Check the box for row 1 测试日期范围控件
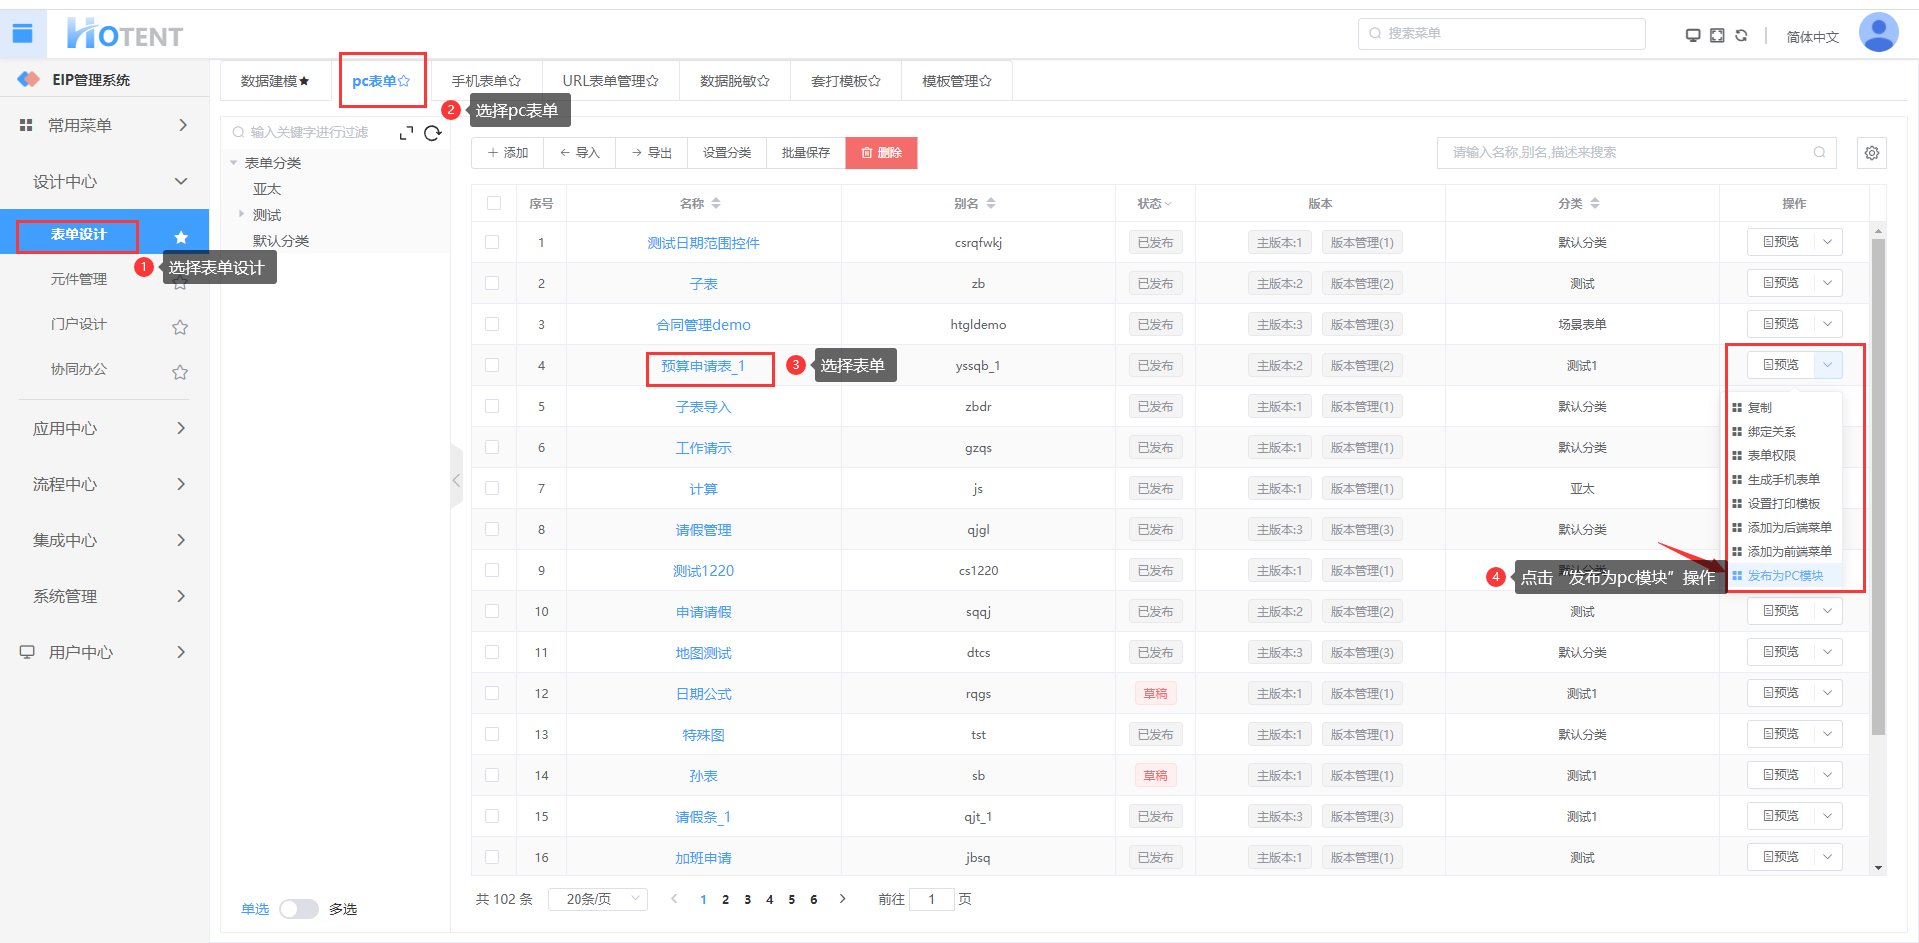1919x943 pixels. point(492,242)
